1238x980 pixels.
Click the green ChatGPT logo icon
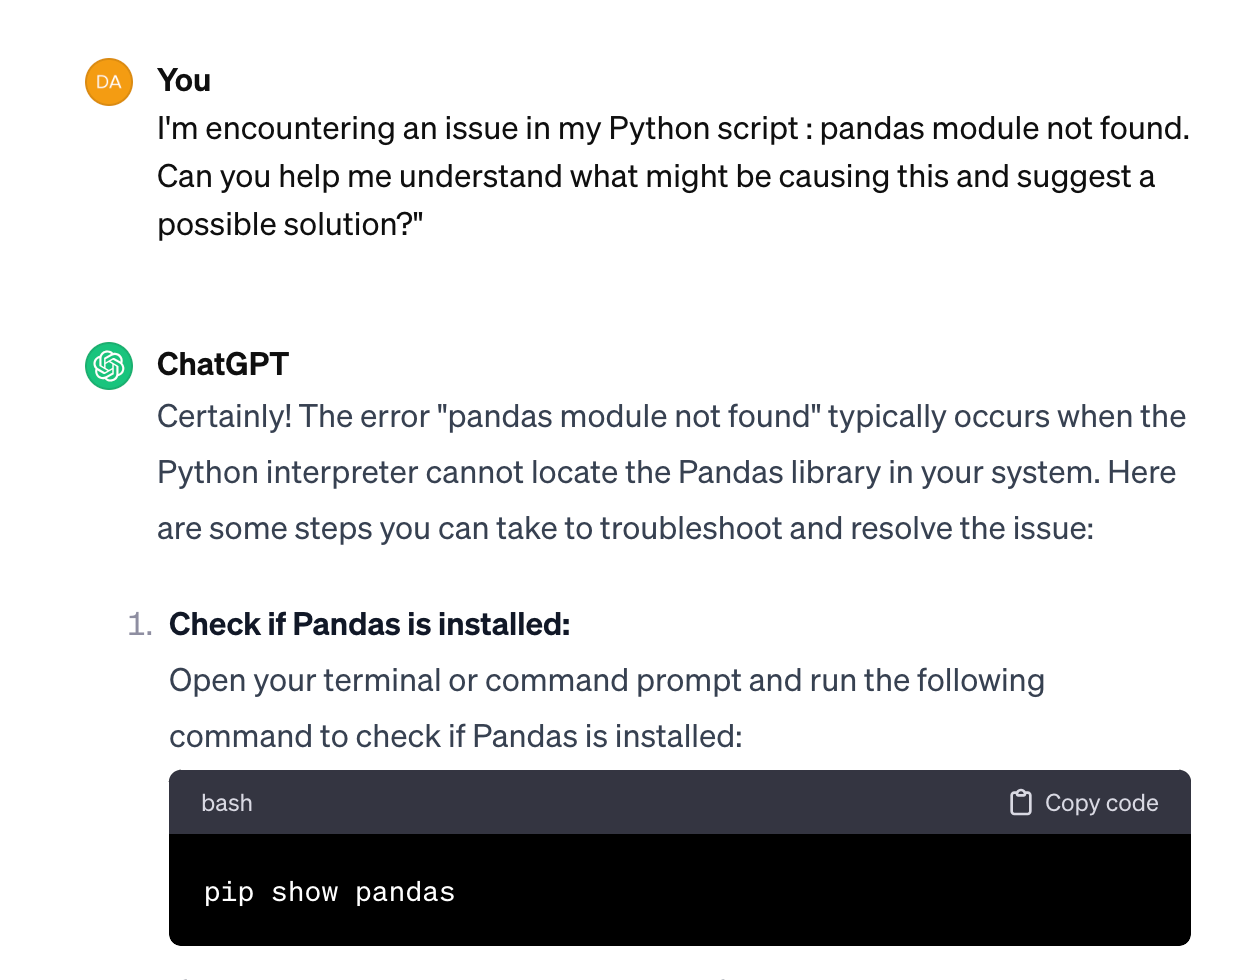[109, 366]
